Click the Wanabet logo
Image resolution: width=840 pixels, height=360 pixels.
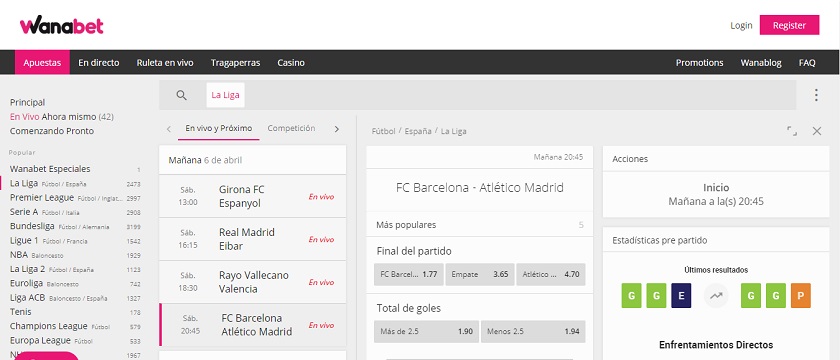[x=62, y=25]
